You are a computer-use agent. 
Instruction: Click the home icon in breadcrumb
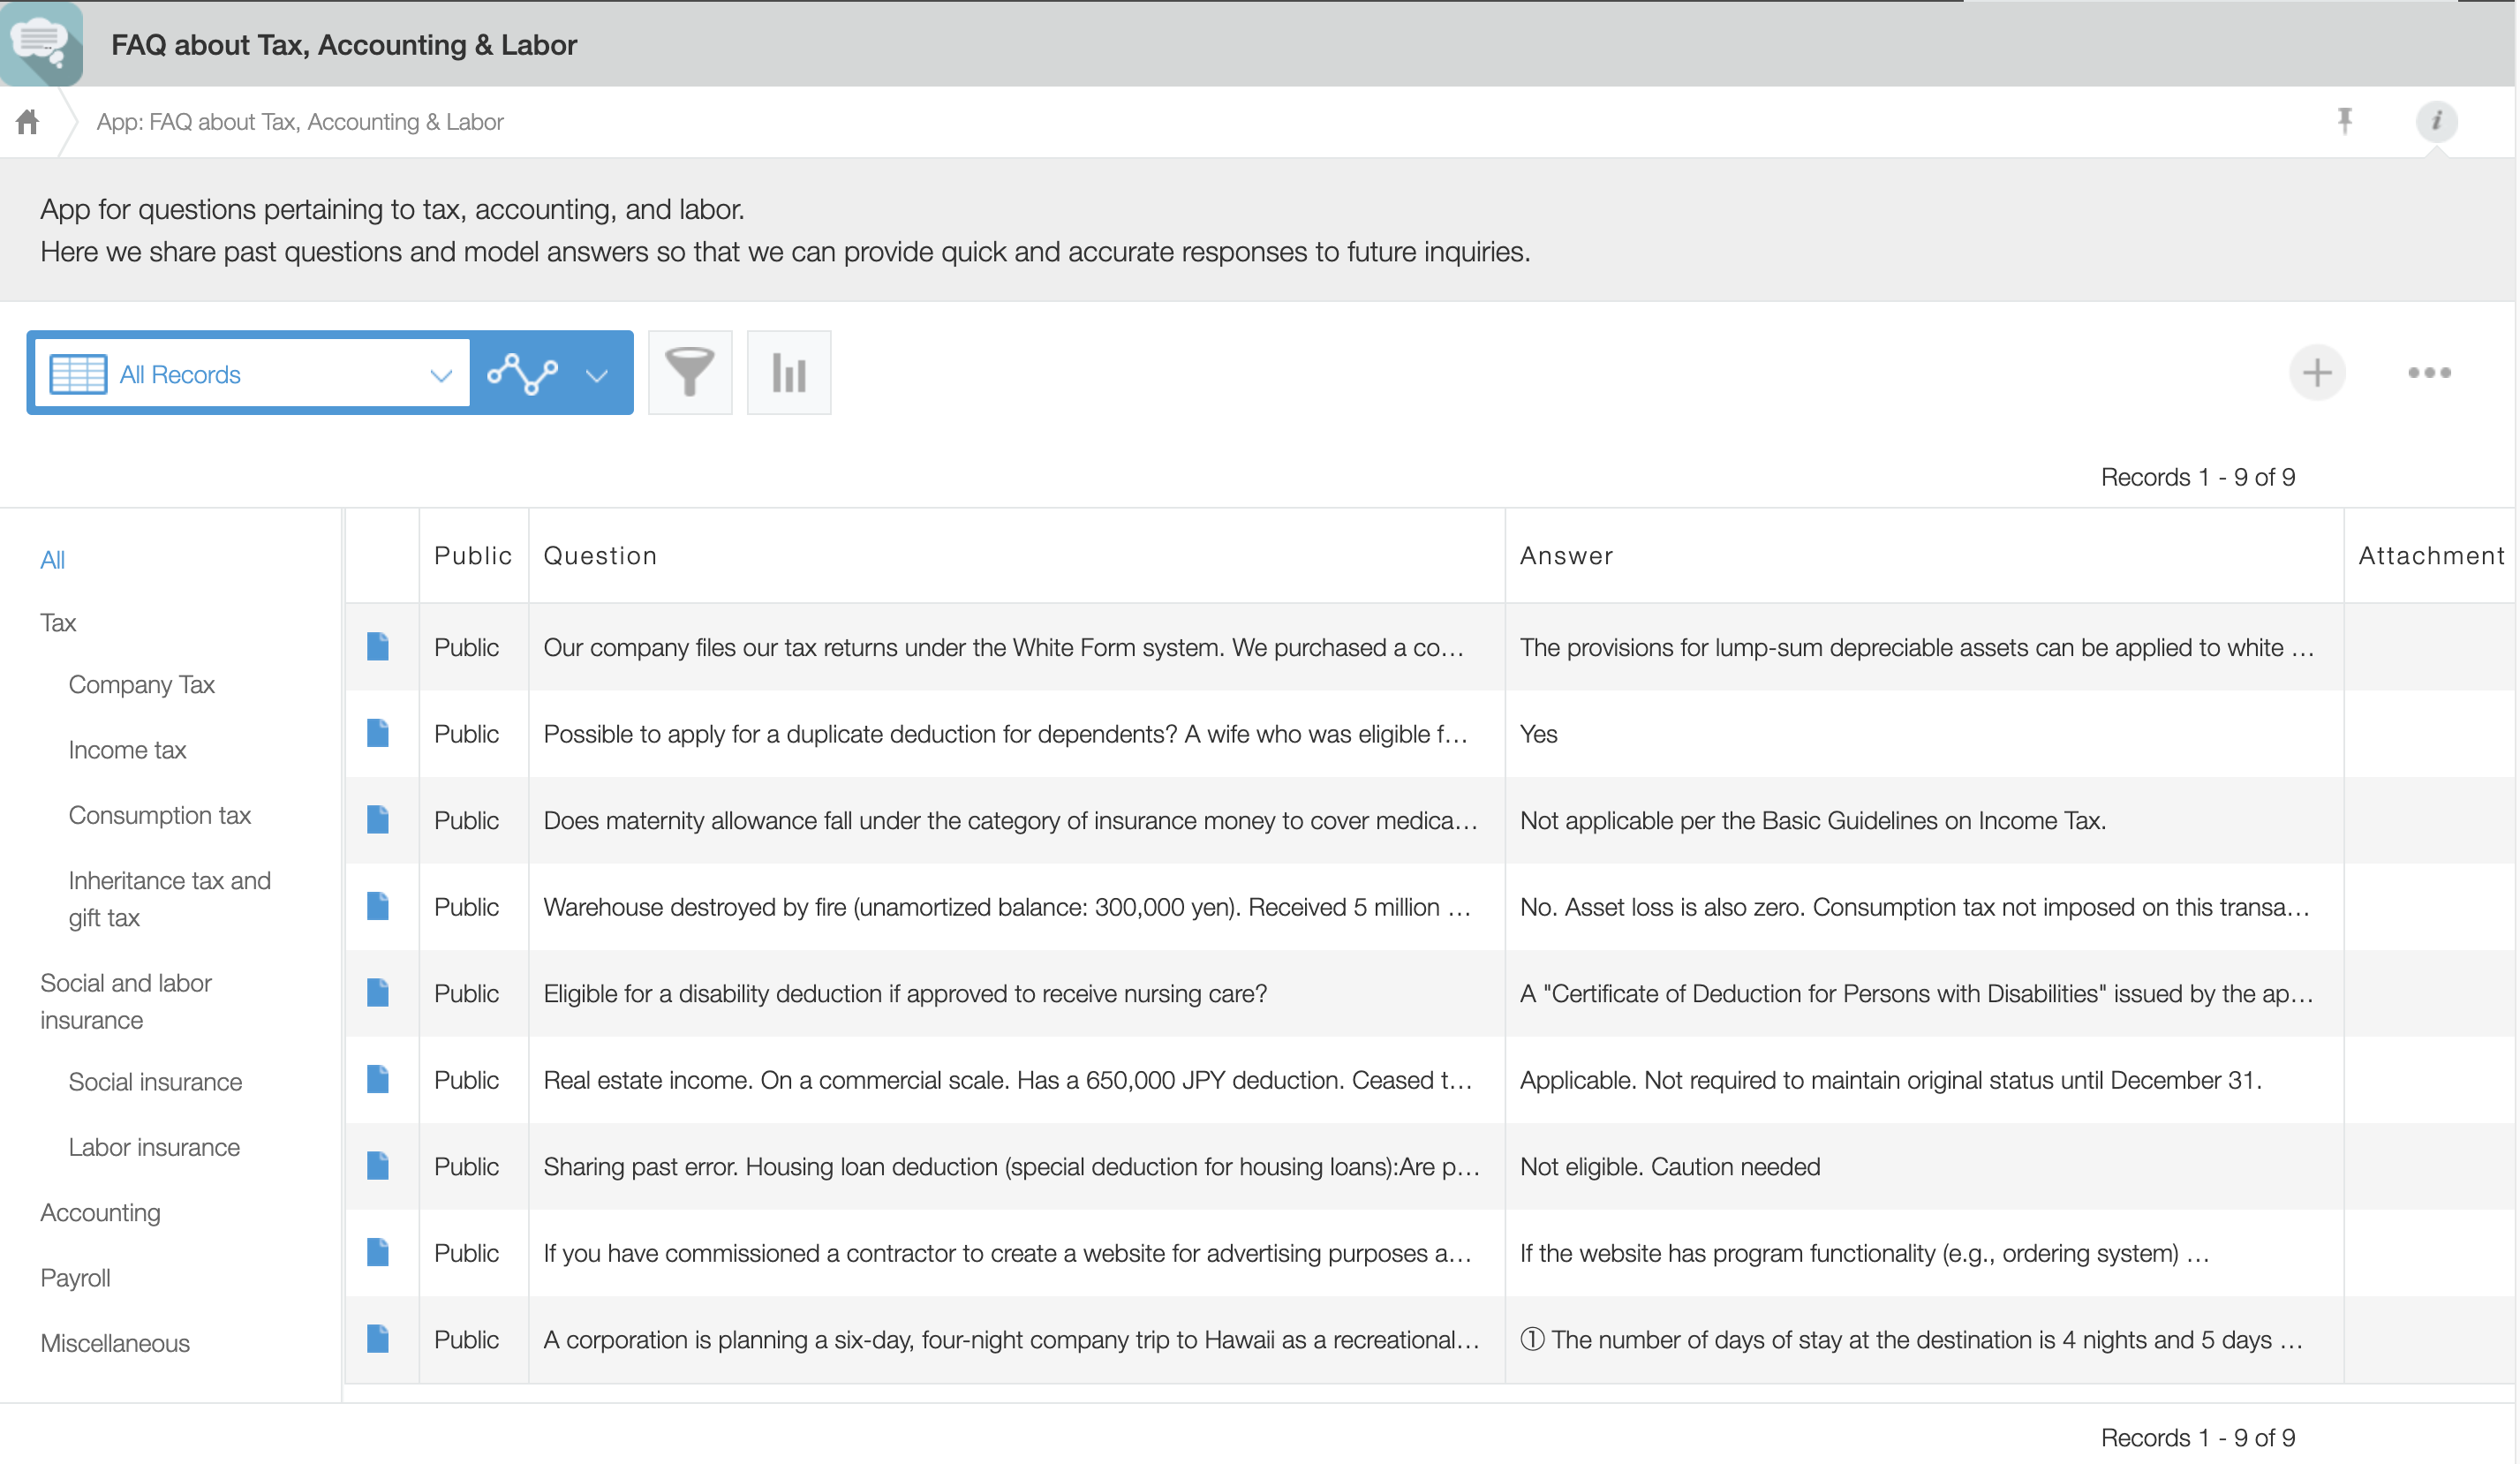[28, 122]
